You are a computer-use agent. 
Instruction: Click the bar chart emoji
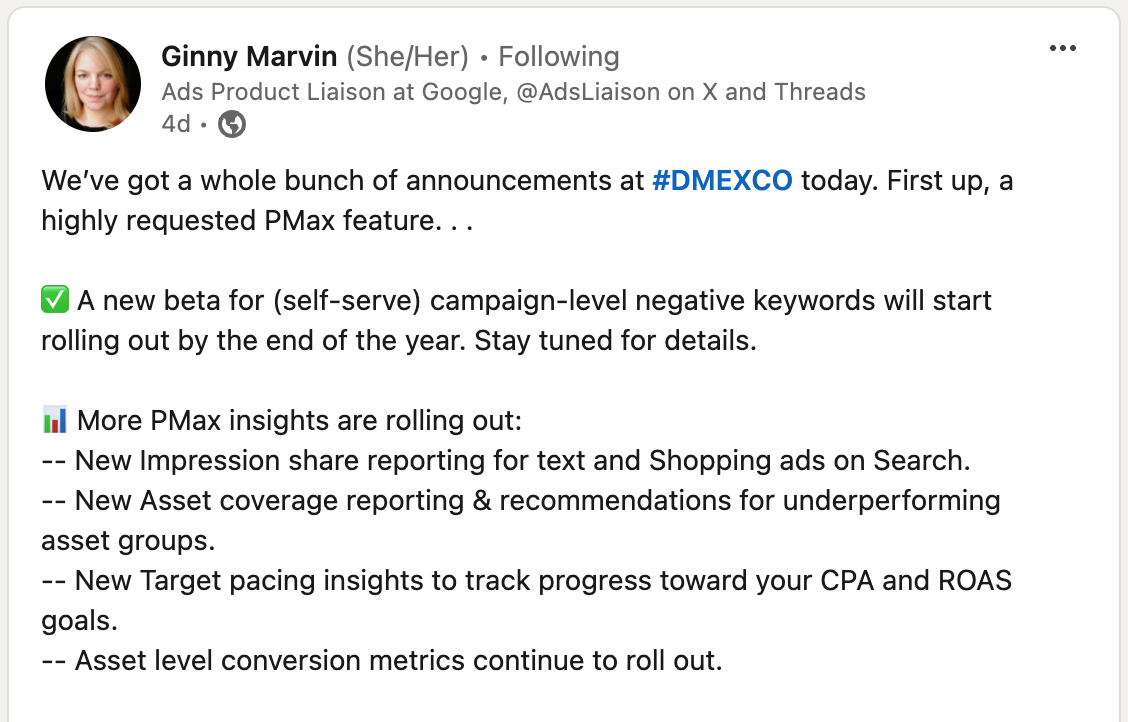click(55, 420)
